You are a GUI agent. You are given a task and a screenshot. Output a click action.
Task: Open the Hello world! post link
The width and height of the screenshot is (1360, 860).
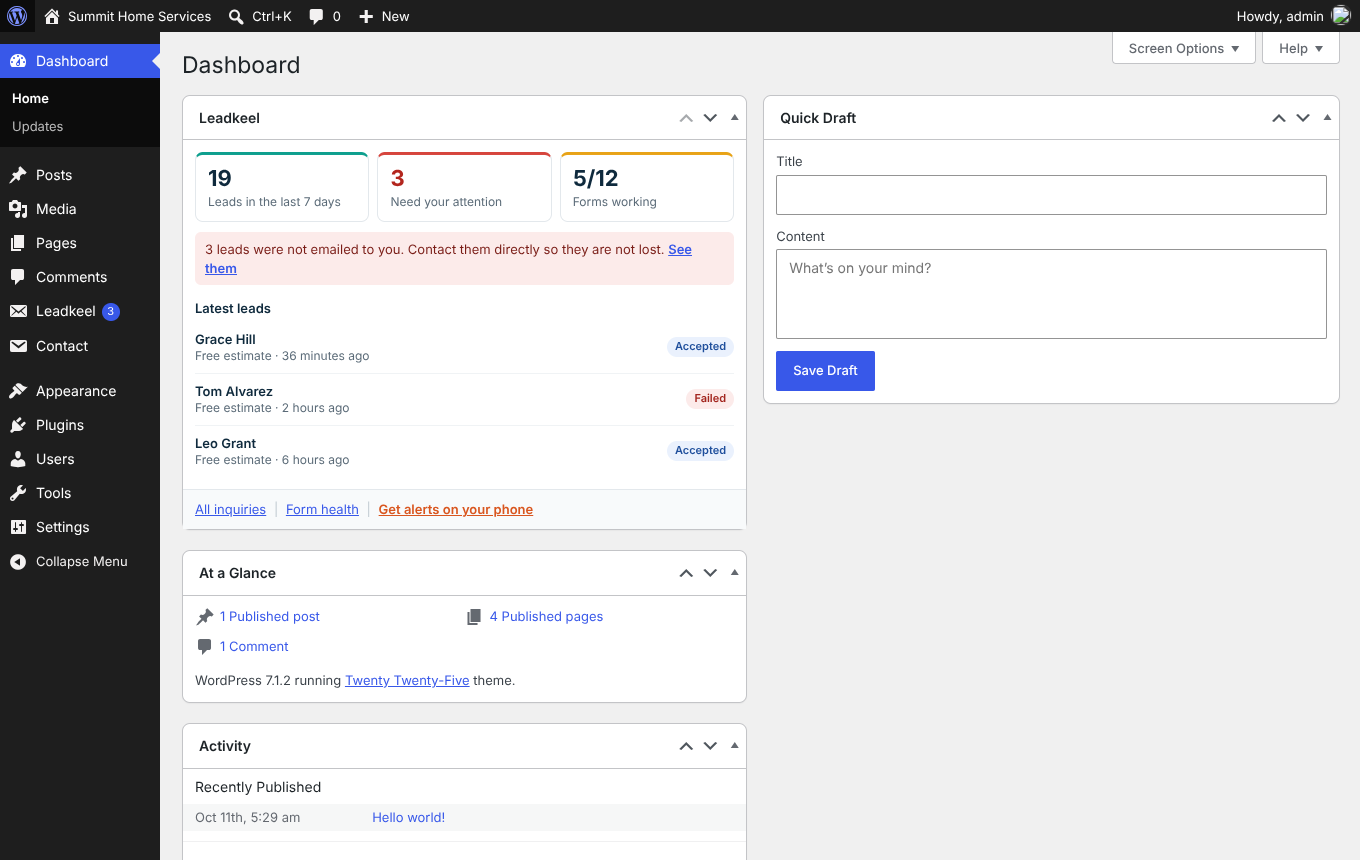408,818
